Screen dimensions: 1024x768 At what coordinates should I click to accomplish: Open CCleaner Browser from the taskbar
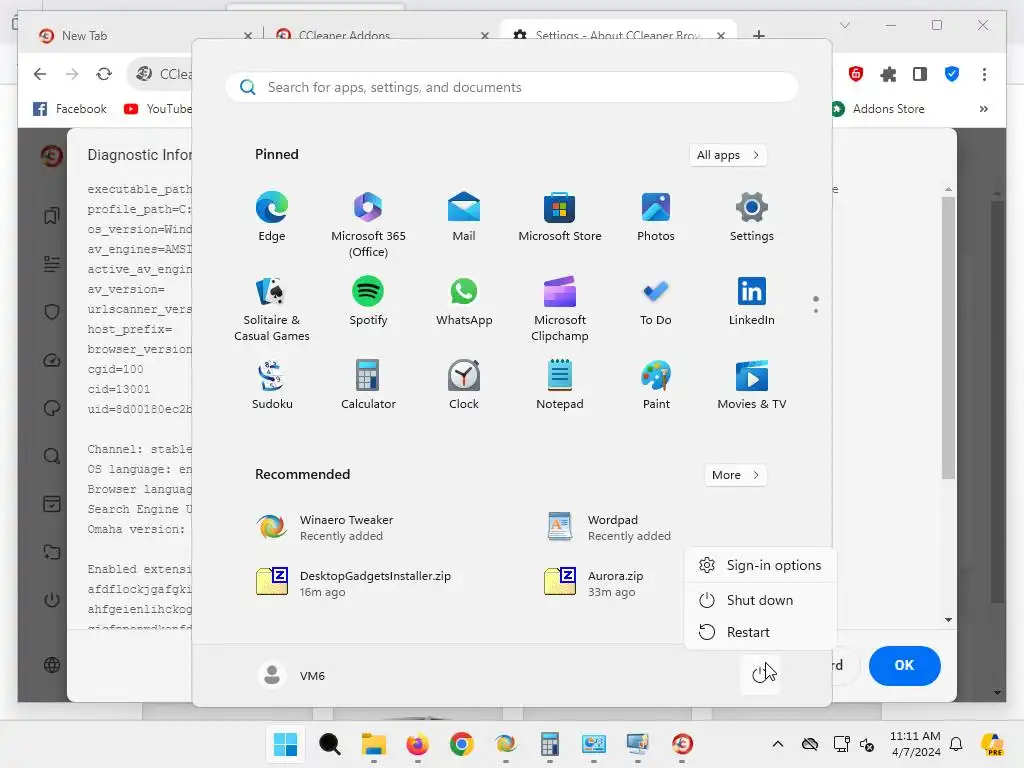coord(682,744)
